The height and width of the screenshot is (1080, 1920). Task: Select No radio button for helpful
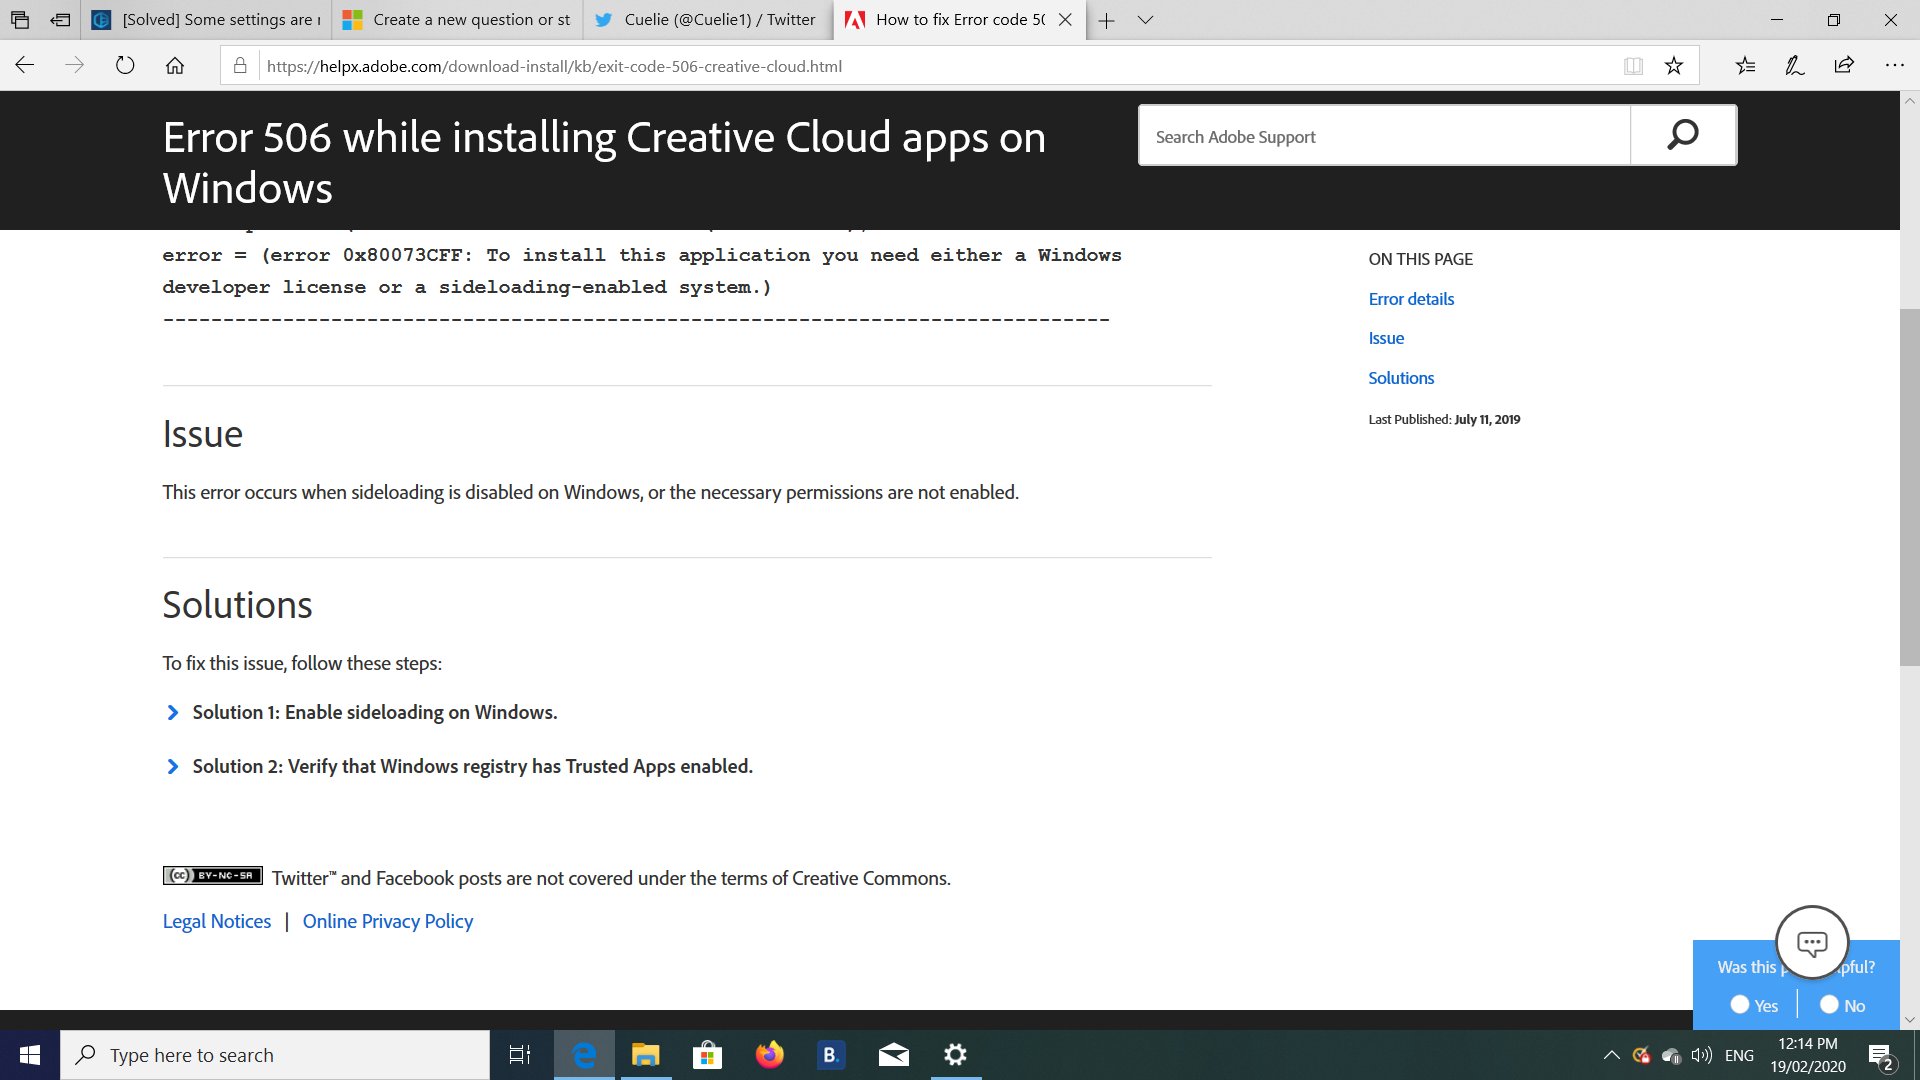[1829, 1004]
